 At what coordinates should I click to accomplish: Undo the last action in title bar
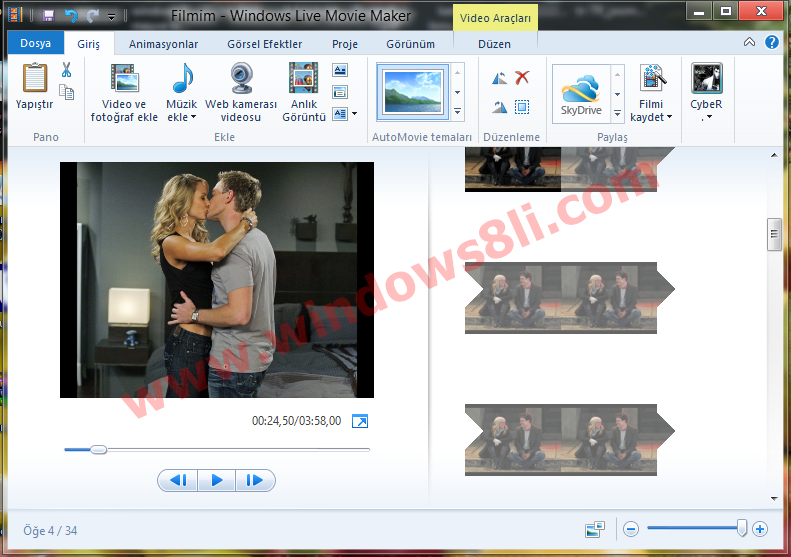coord(71,16)
